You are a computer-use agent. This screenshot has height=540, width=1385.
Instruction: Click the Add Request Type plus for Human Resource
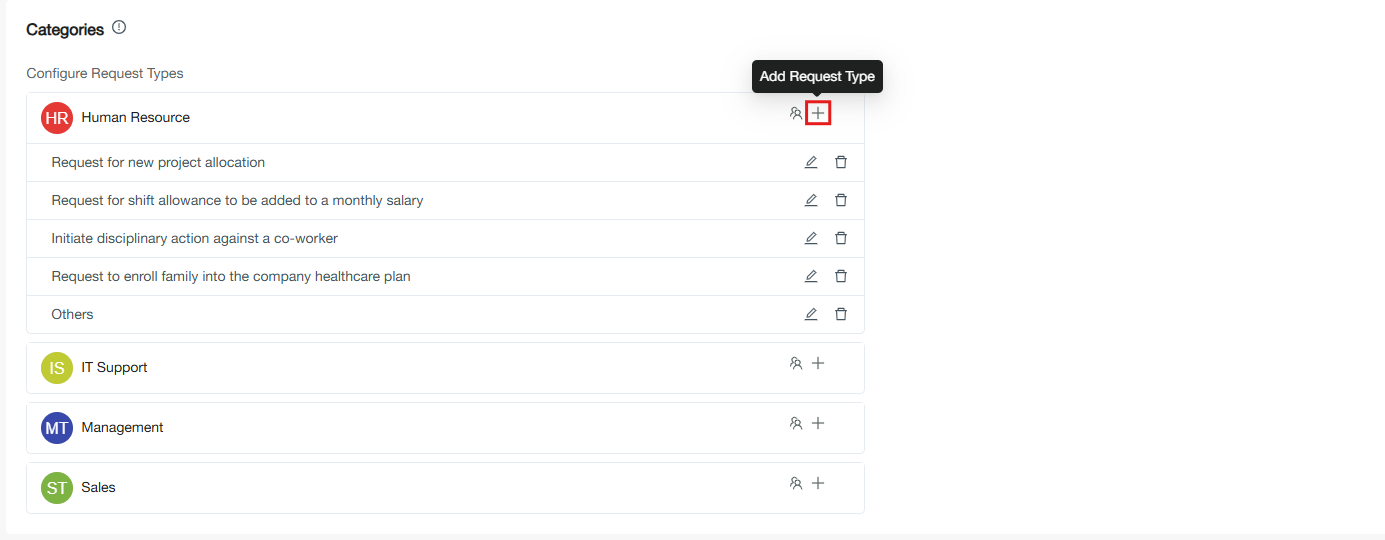[818, 114]
